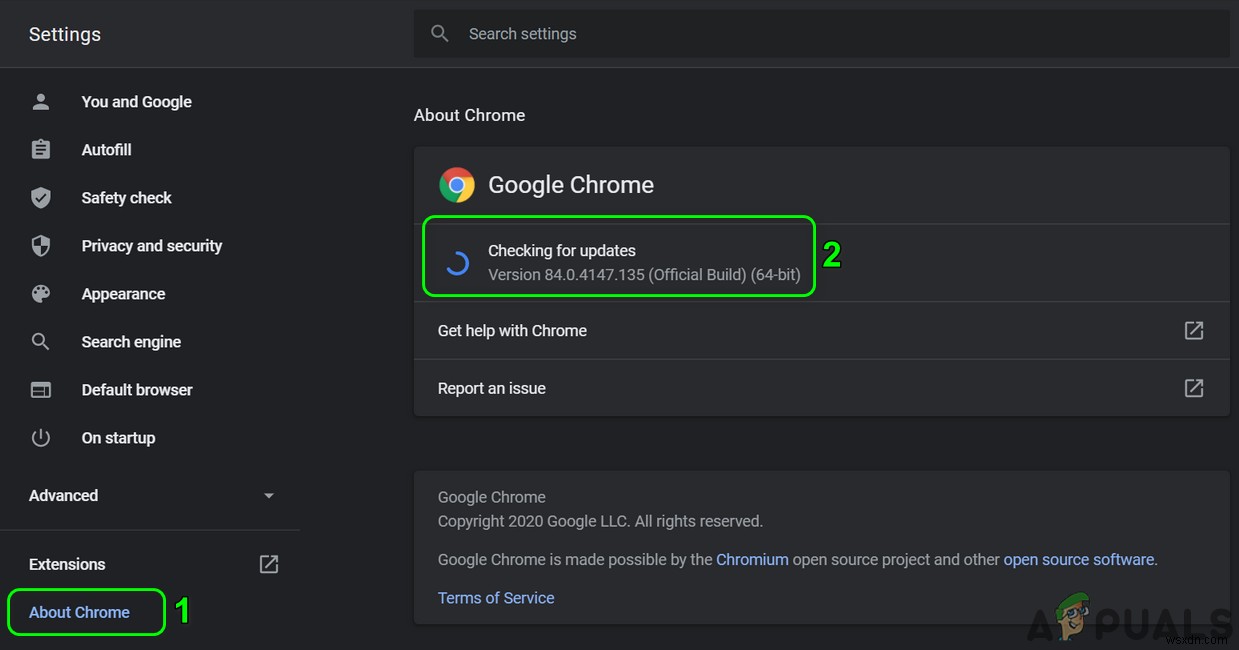This screenshot has height=650, width=1239.
Task: Select the Appearance palette icon
Action: pyautogui.click(x=40, y=293)
